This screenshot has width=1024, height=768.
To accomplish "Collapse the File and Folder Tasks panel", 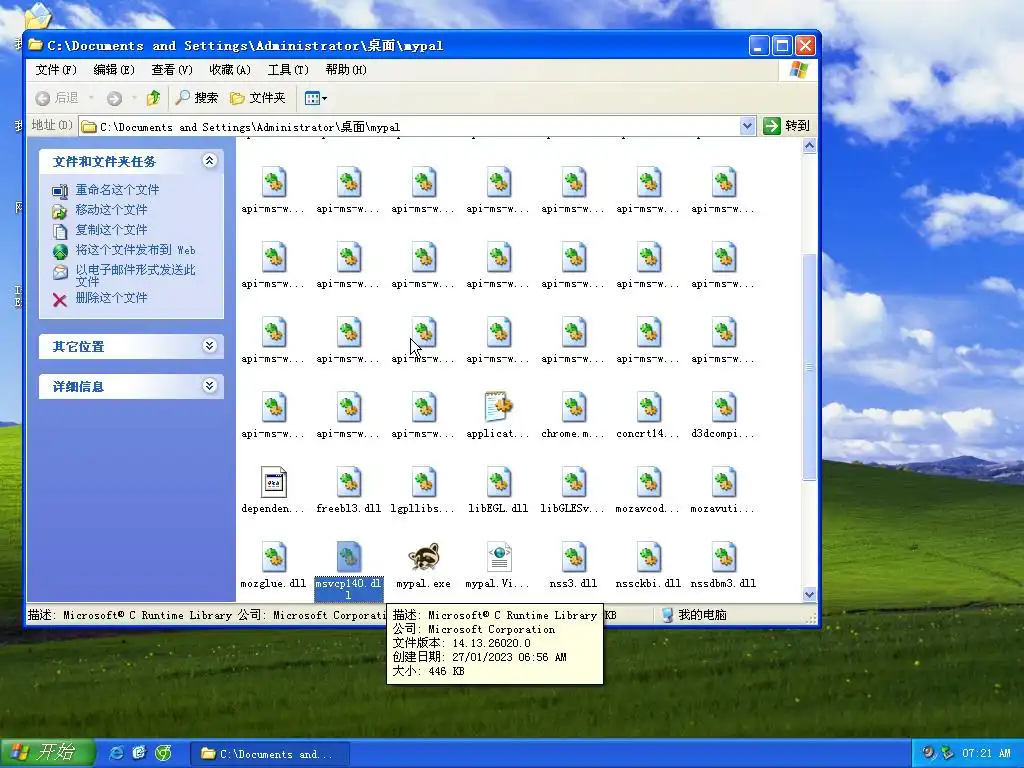I will tap(209, 160).
